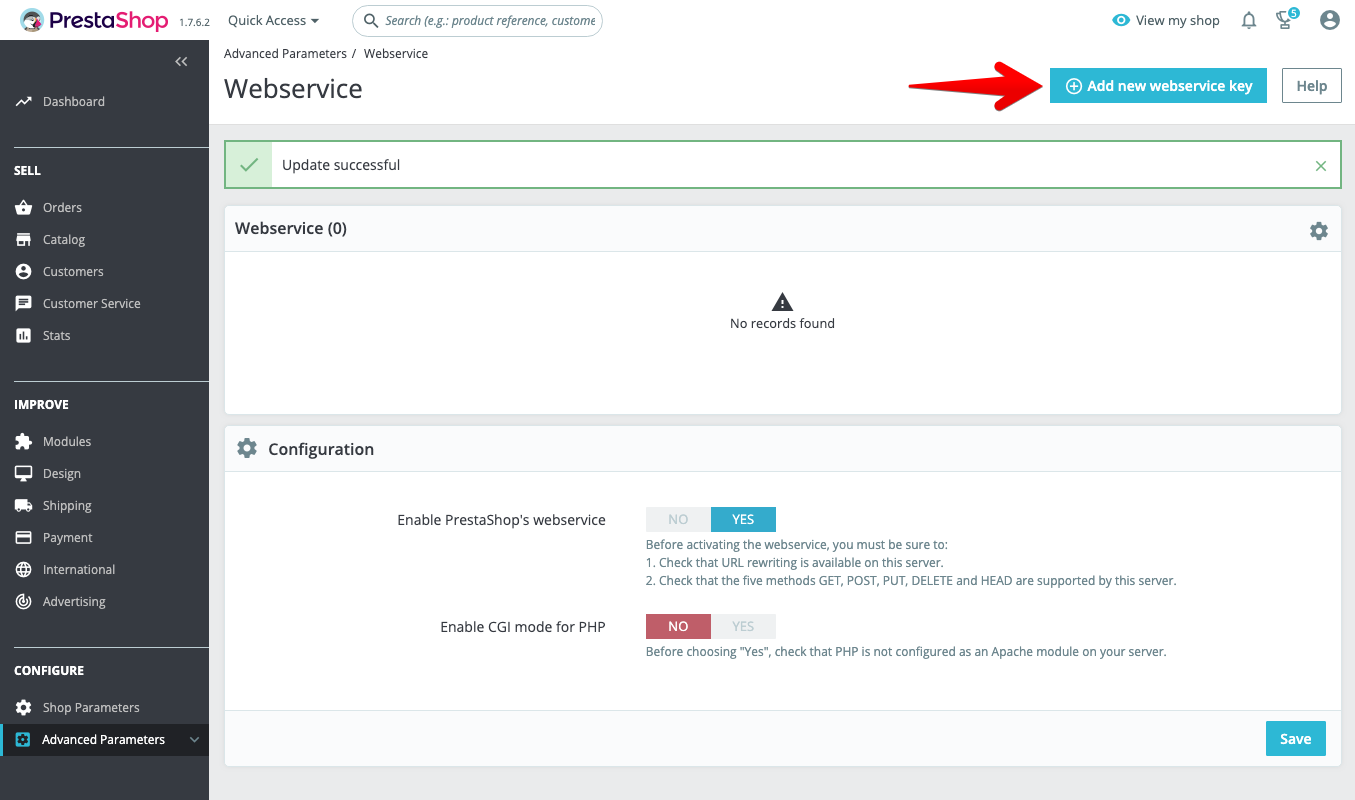Click the Design monitor icon
Viewport: 1355px width, 800px height.
tap(23, 474)
